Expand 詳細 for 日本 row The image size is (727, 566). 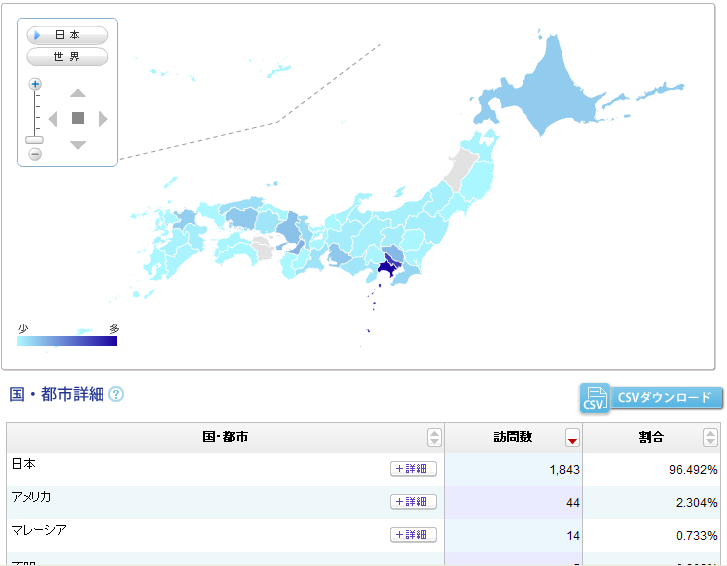click(x=413, y=469)
